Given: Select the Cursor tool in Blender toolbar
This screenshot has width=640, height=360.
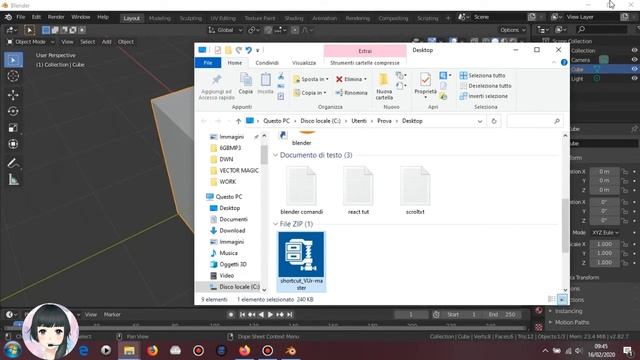Looking at the screenshot, I should (x=13, y=76).
